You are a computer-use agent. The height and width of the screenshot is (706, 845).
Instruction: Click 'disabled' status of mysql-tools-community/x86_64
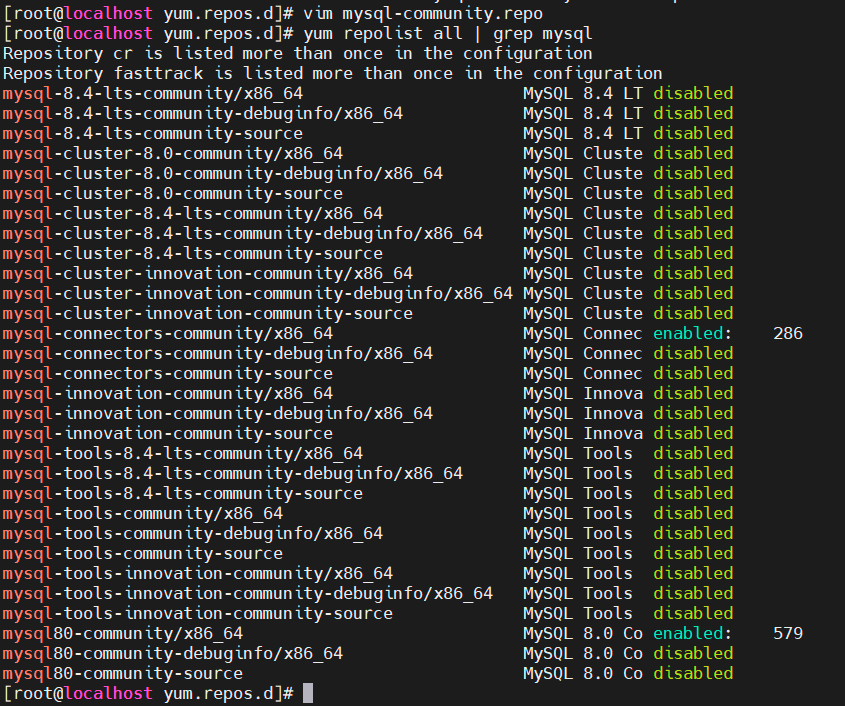[693, 513]
